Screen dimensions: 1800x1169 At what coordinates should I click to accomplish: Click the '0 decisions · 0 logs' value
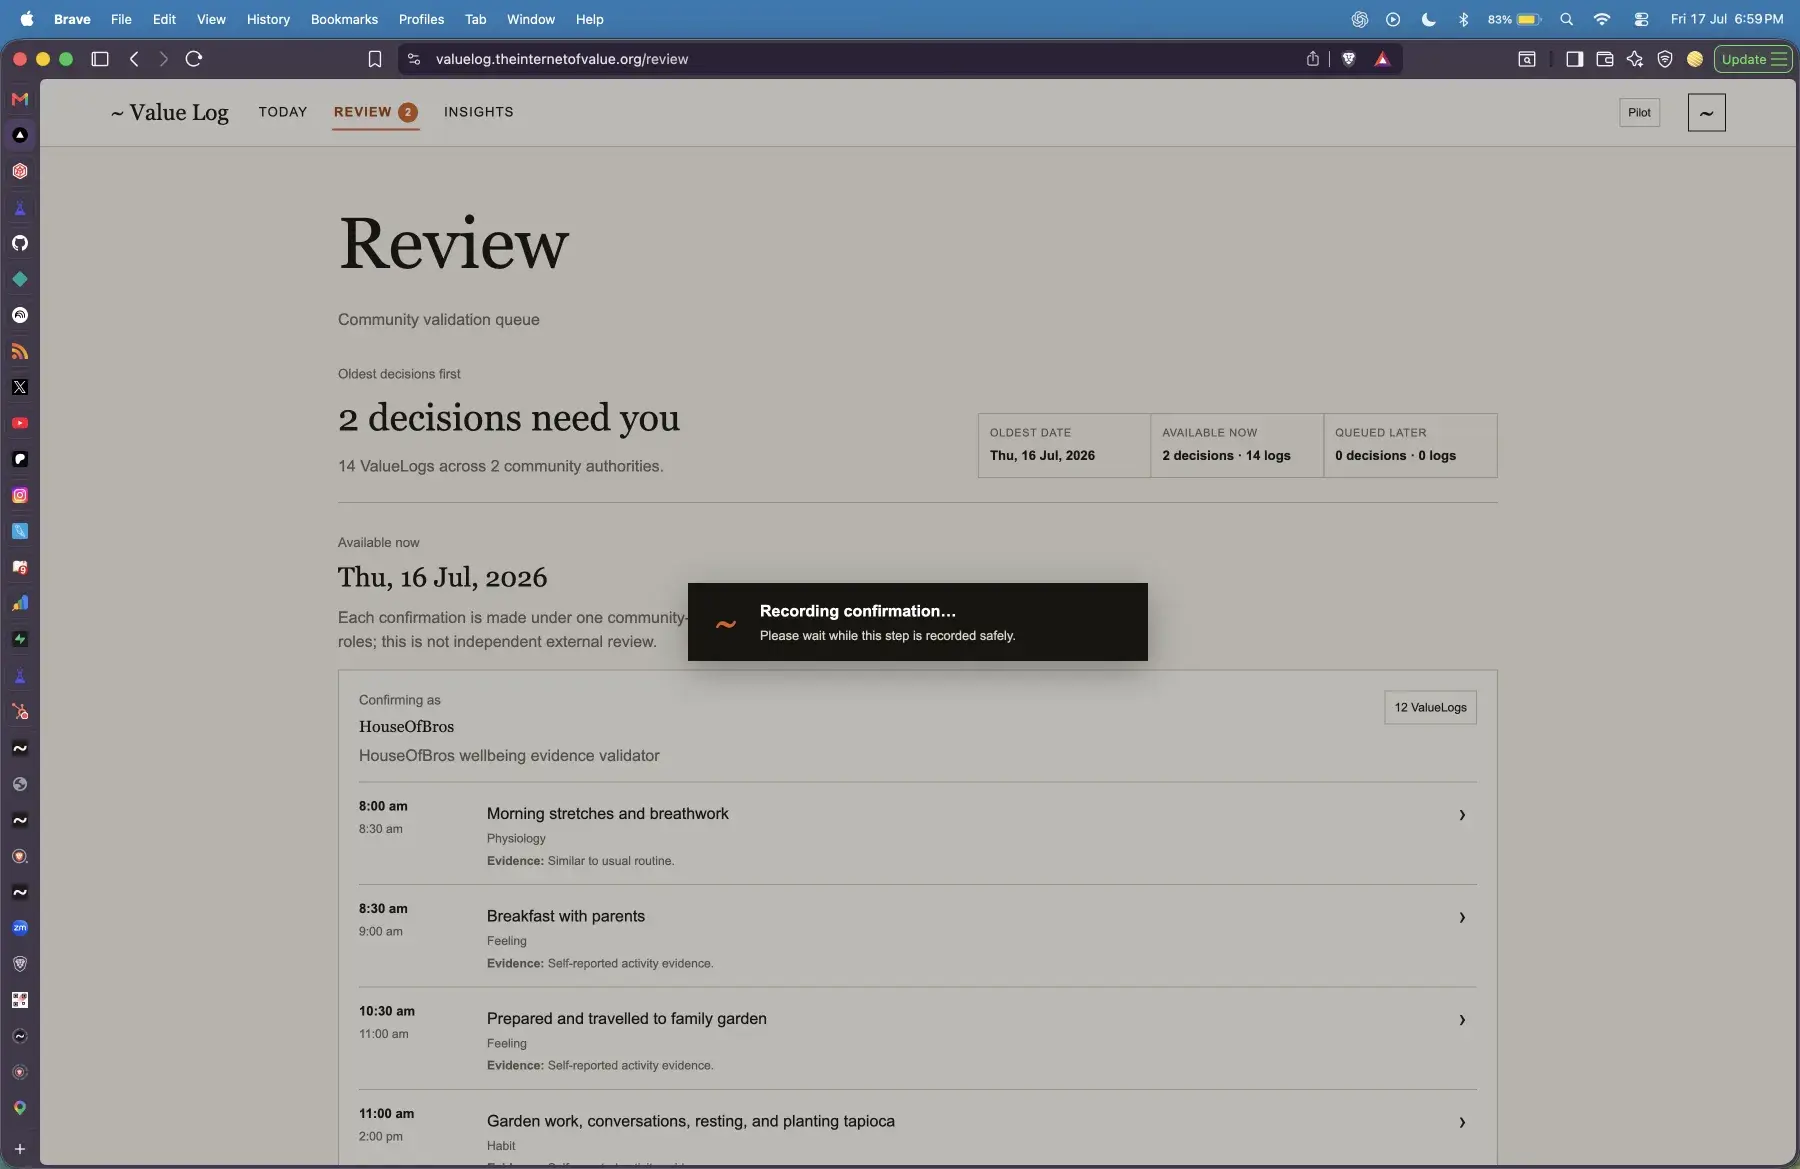[1395, 456]
